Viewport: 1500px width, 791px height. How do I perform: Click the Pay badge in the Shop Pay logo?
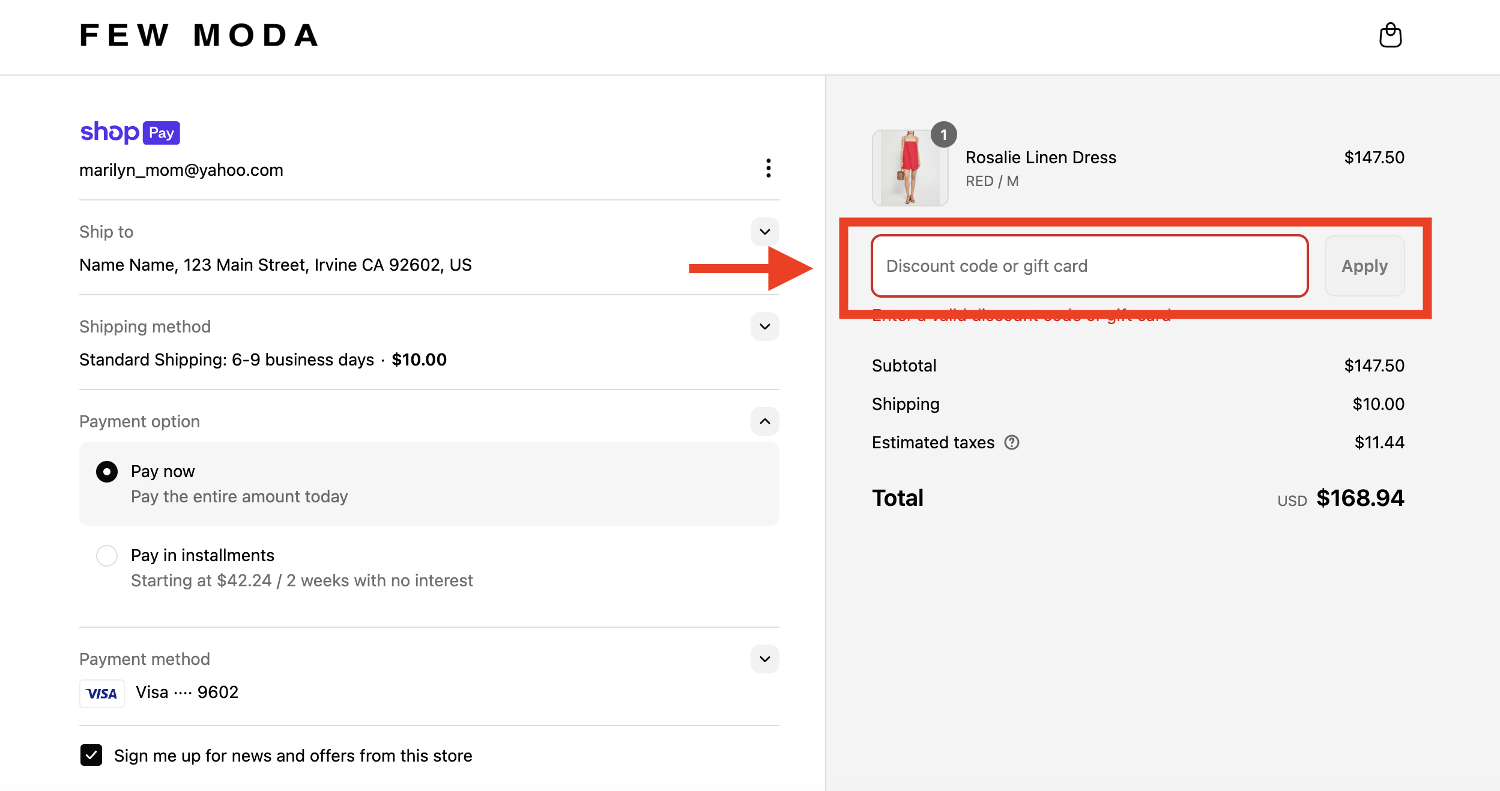pos(163,132)
